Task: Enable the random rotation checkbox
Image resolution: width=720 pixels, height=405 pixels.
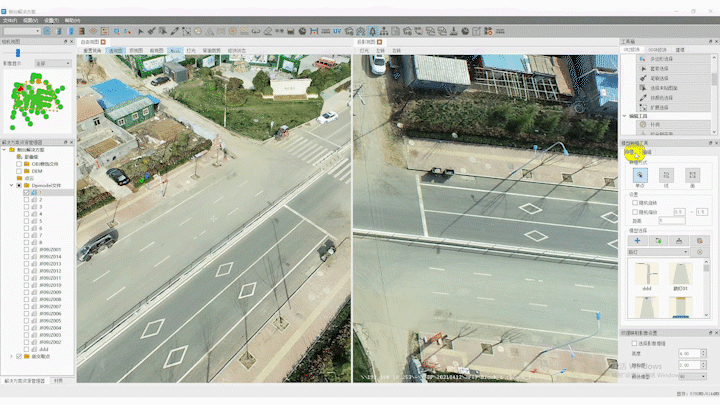Action: 635,203
